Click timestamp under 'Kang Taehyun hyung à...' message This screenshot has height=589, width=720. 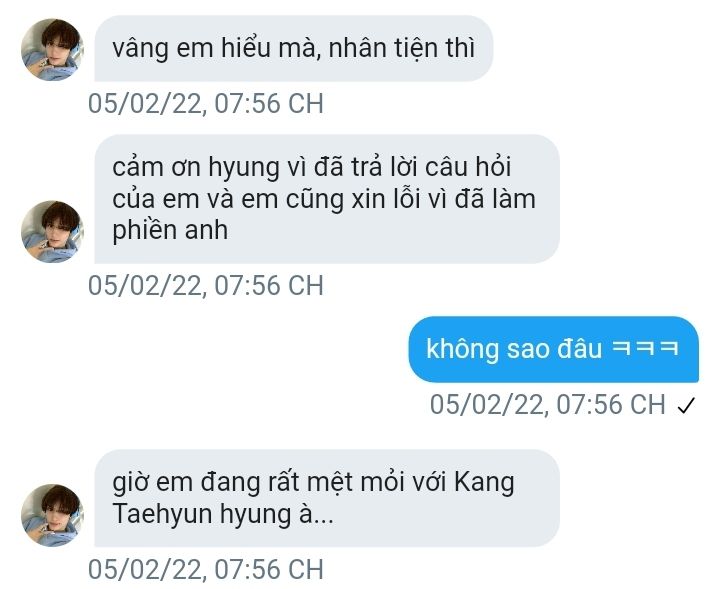[206, 569]
